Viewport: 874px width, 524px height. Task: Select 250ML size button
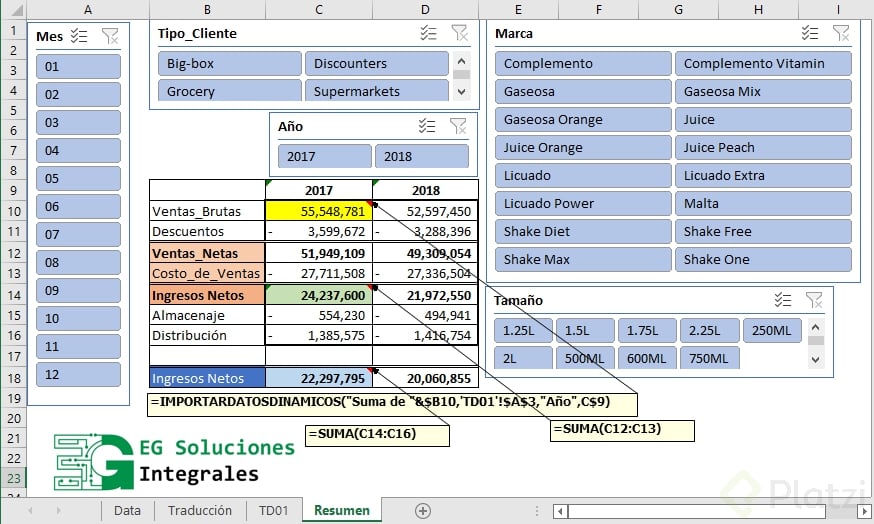pos(772,331)
